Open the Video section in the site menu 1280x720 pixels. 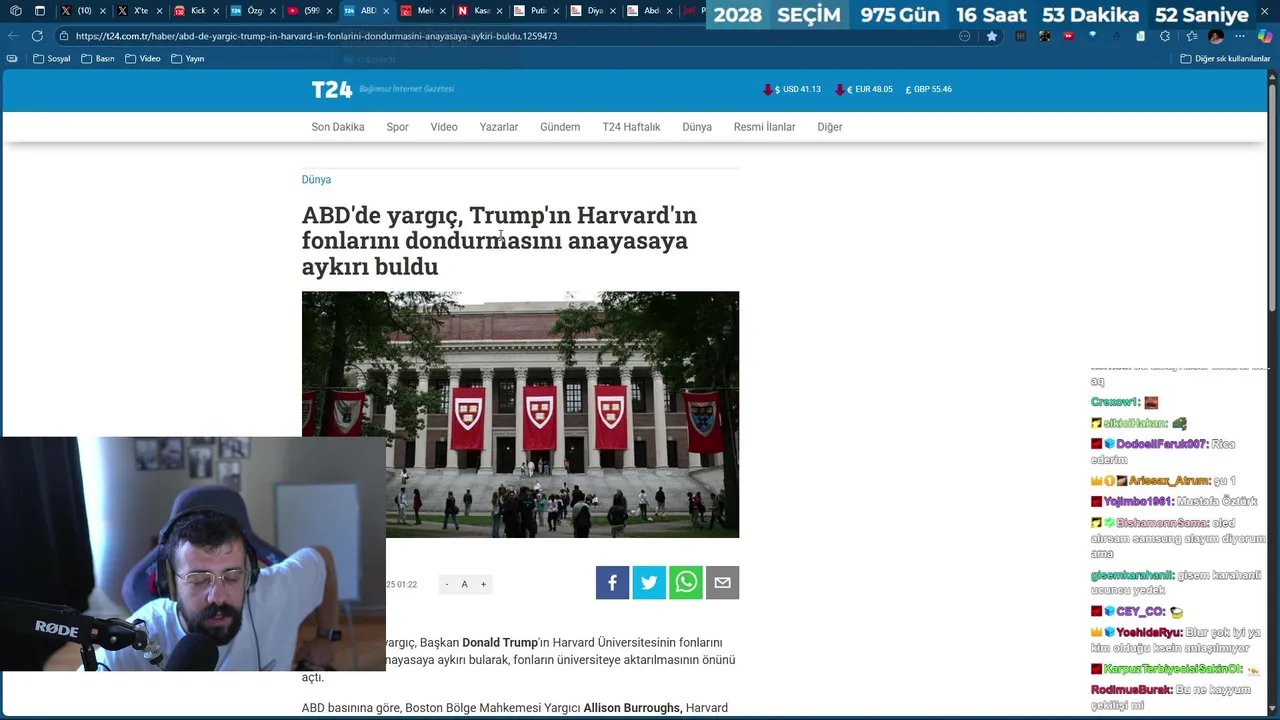[x=444, y=127]
